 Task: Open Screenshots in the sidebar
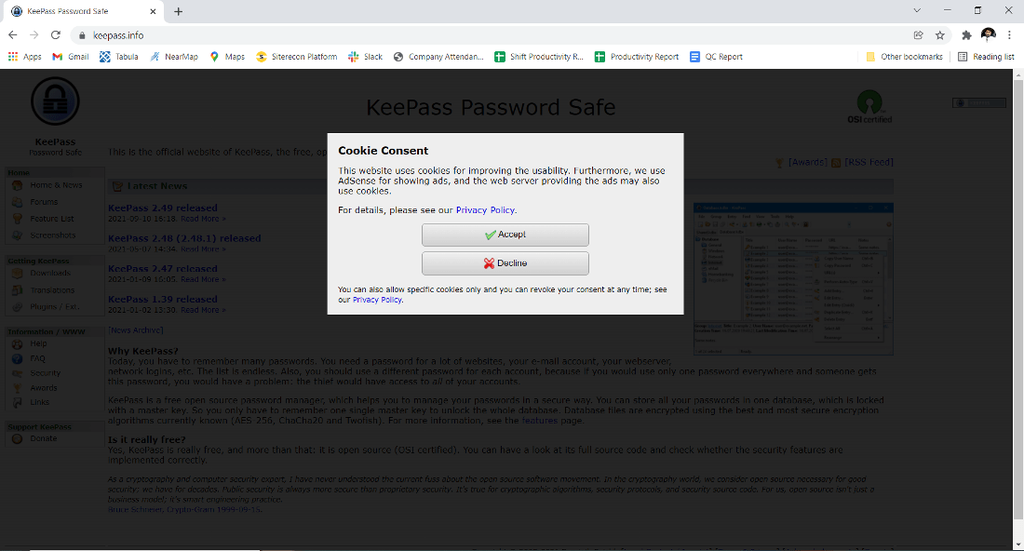point(52,235)
